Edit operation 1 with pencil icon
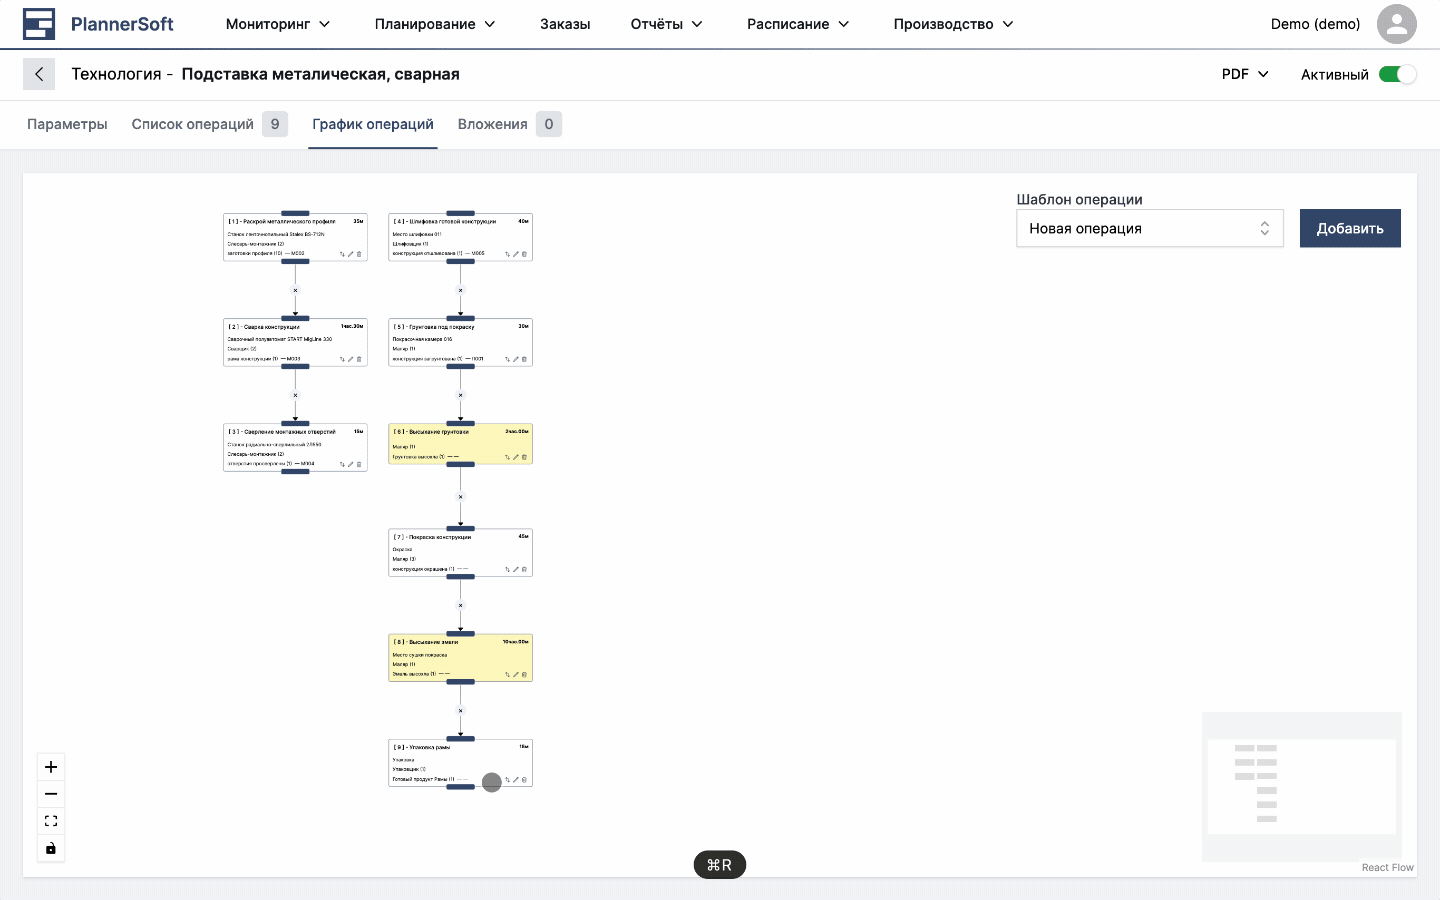Image resolution: width=1440 pixels, height=900 pixels. click(351, 254)
